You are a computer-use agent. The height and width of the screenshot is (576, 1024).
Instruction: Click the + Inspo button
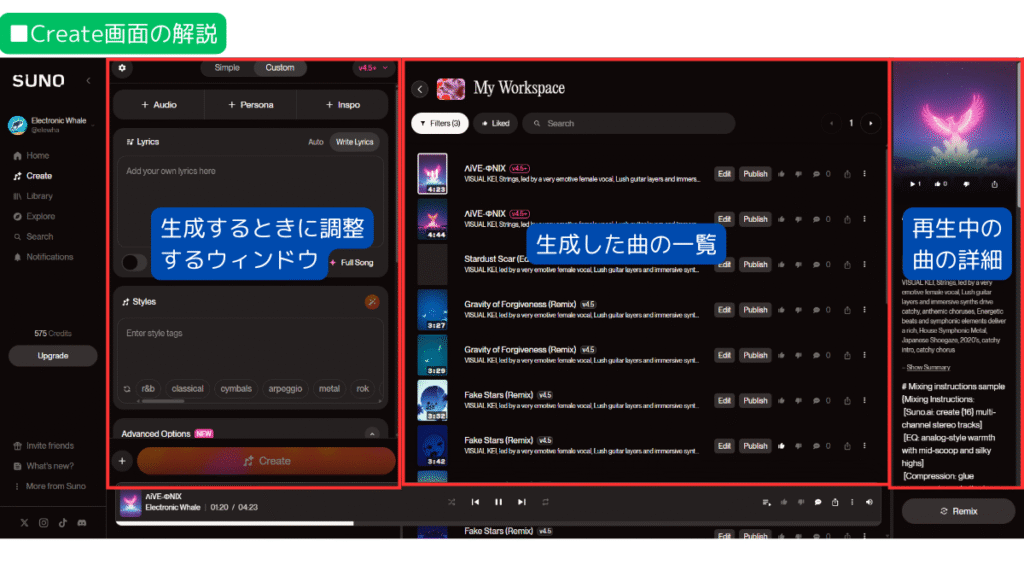[343, 105]
